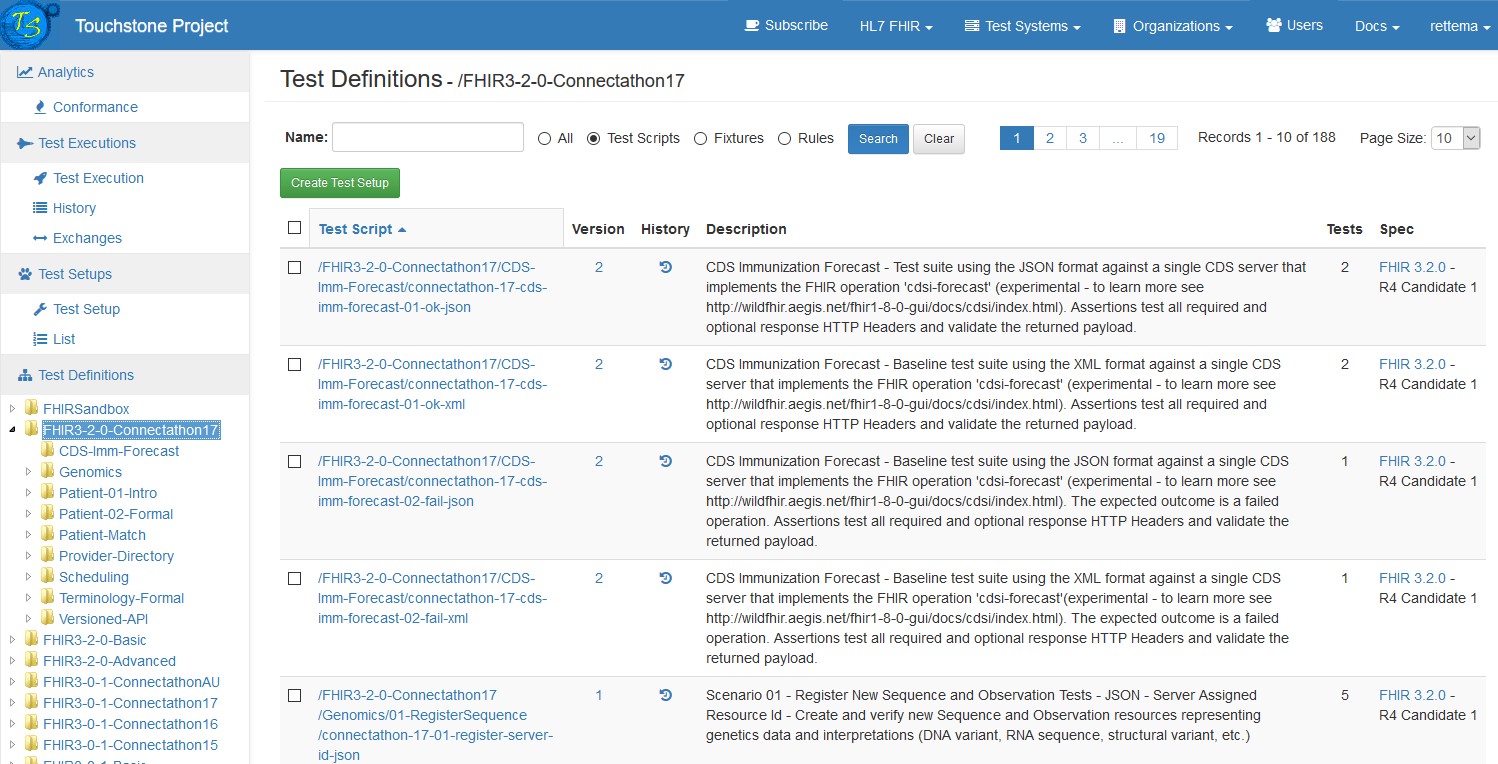The height and width of the screenshot is (764, 1498).
Task: Select all rows with header checkbox
Action: tap(294, 227)
